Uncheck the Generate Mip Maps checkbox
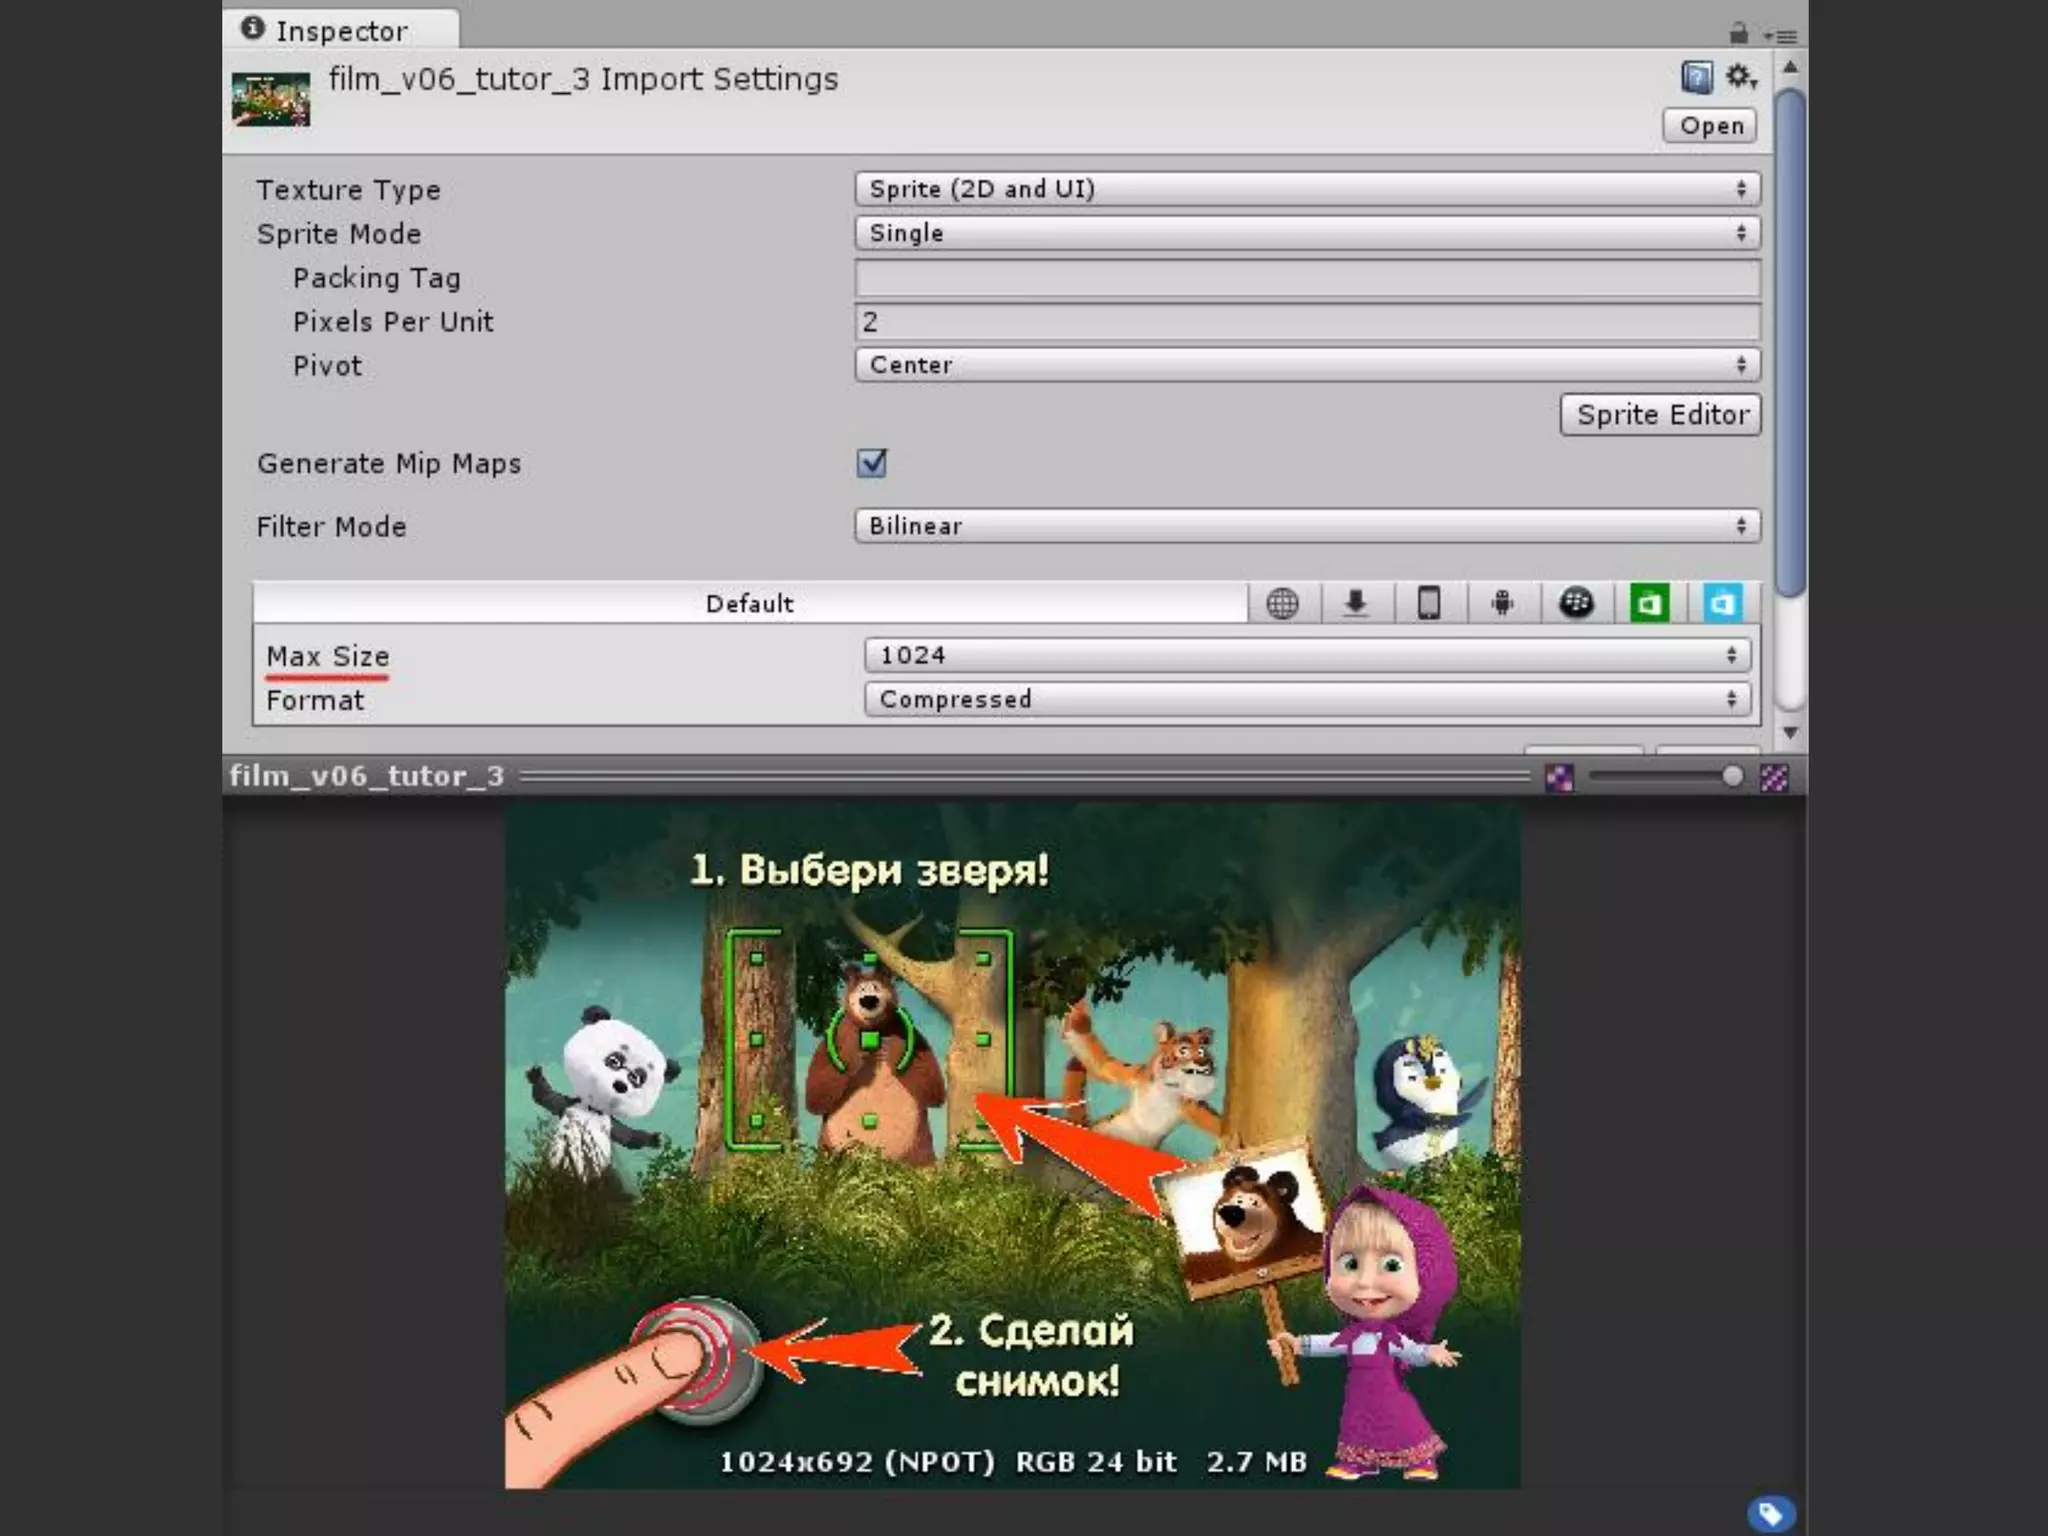 coord(871,463)
